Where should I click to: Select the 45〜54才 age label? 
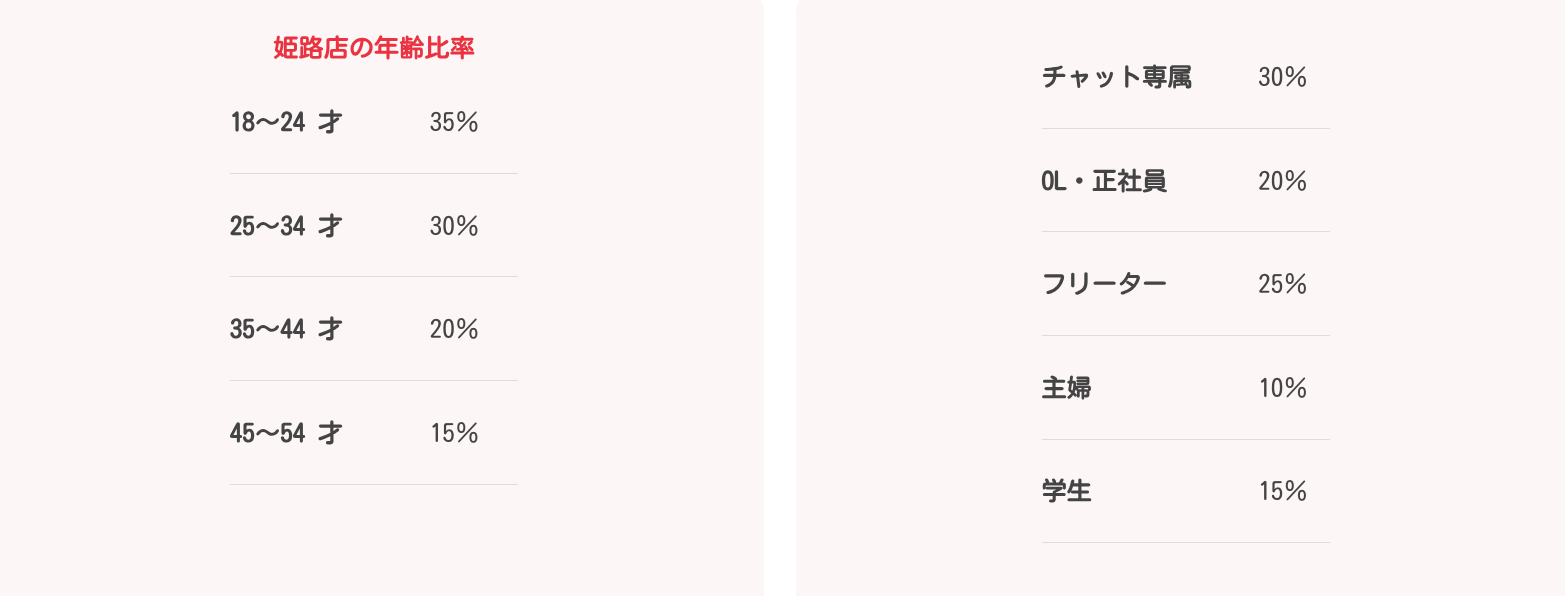(286, 434)
